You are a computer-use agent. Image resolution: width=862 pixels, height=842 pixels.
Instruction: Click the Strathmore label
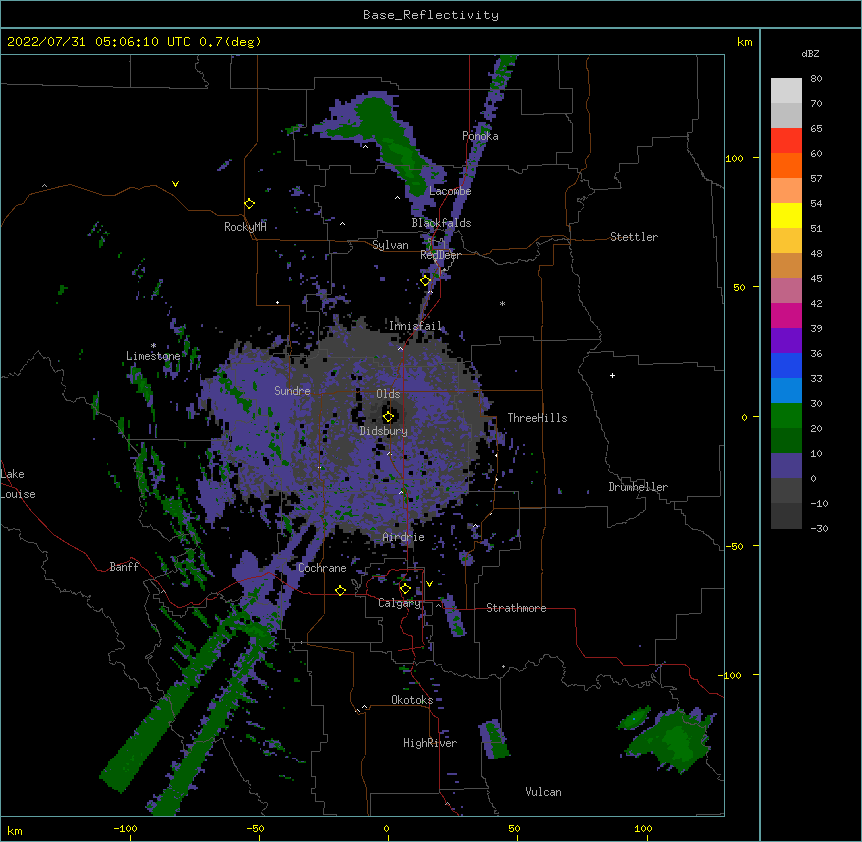coord(516,608)
